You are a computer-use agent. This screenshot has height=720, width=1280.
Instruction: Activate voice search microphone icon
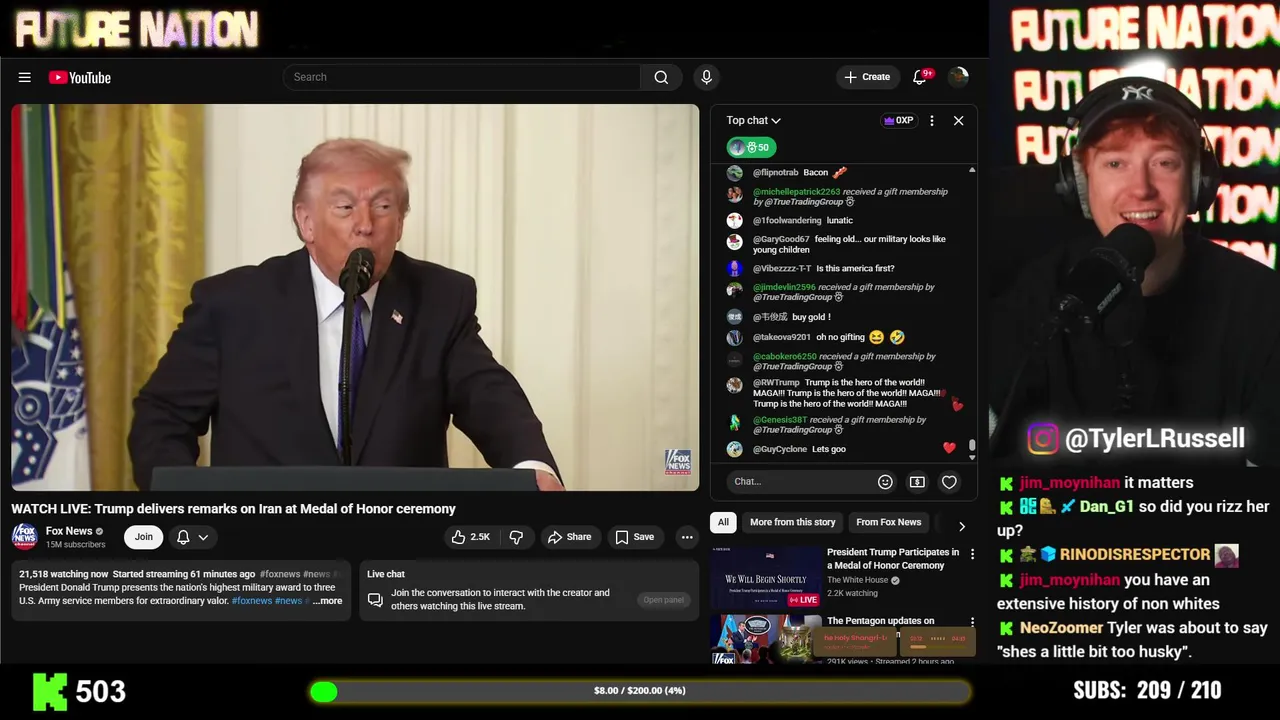tap(706, 77)
